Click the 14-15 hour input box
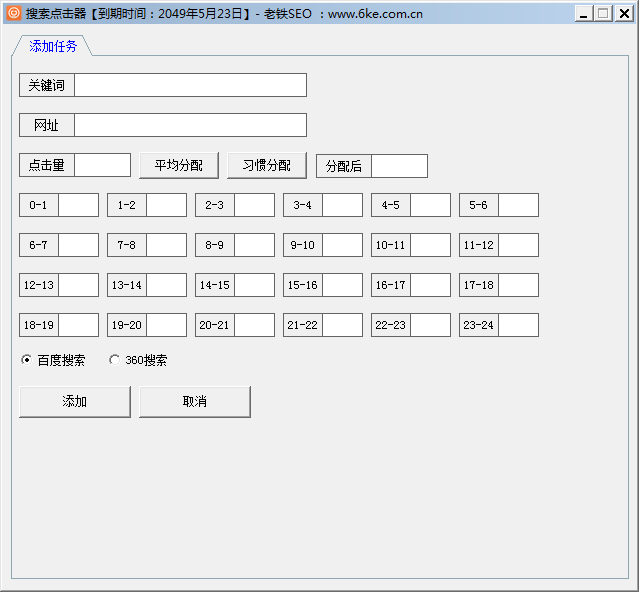The height and width of the screenshot is (592, 639). [x=255, y=285]
